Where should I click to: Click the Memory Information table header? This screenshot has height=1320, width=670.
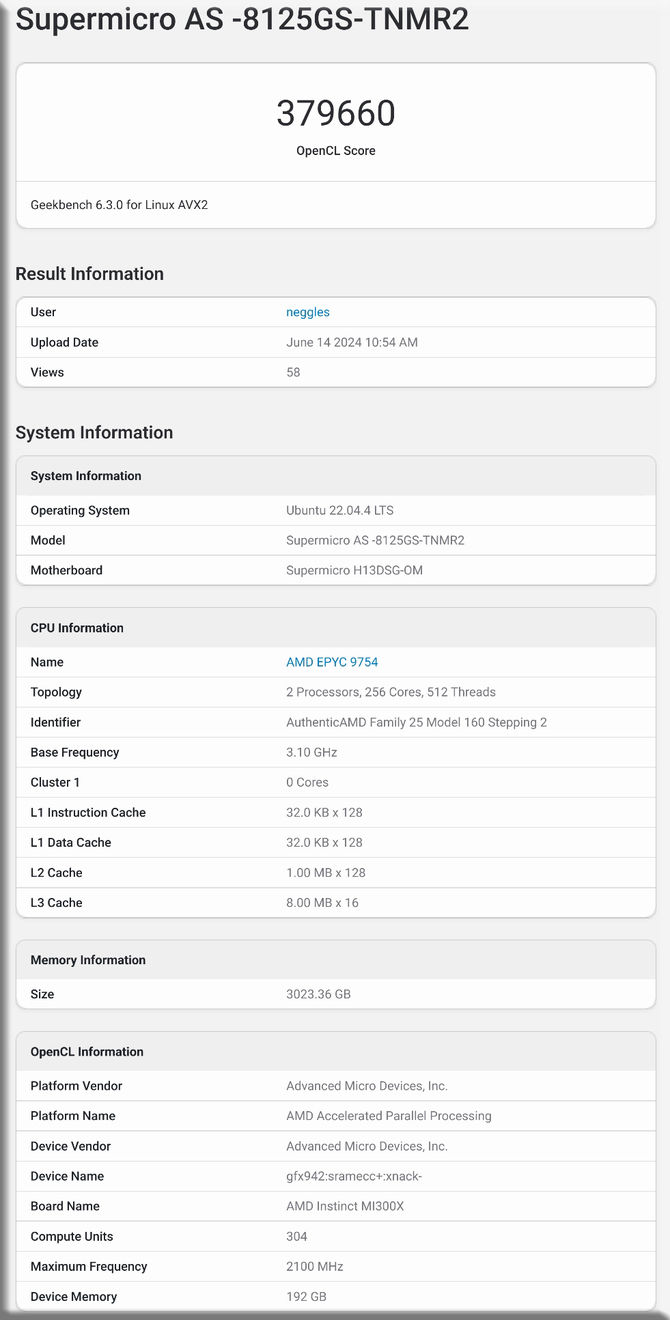(x=336, y=960)
